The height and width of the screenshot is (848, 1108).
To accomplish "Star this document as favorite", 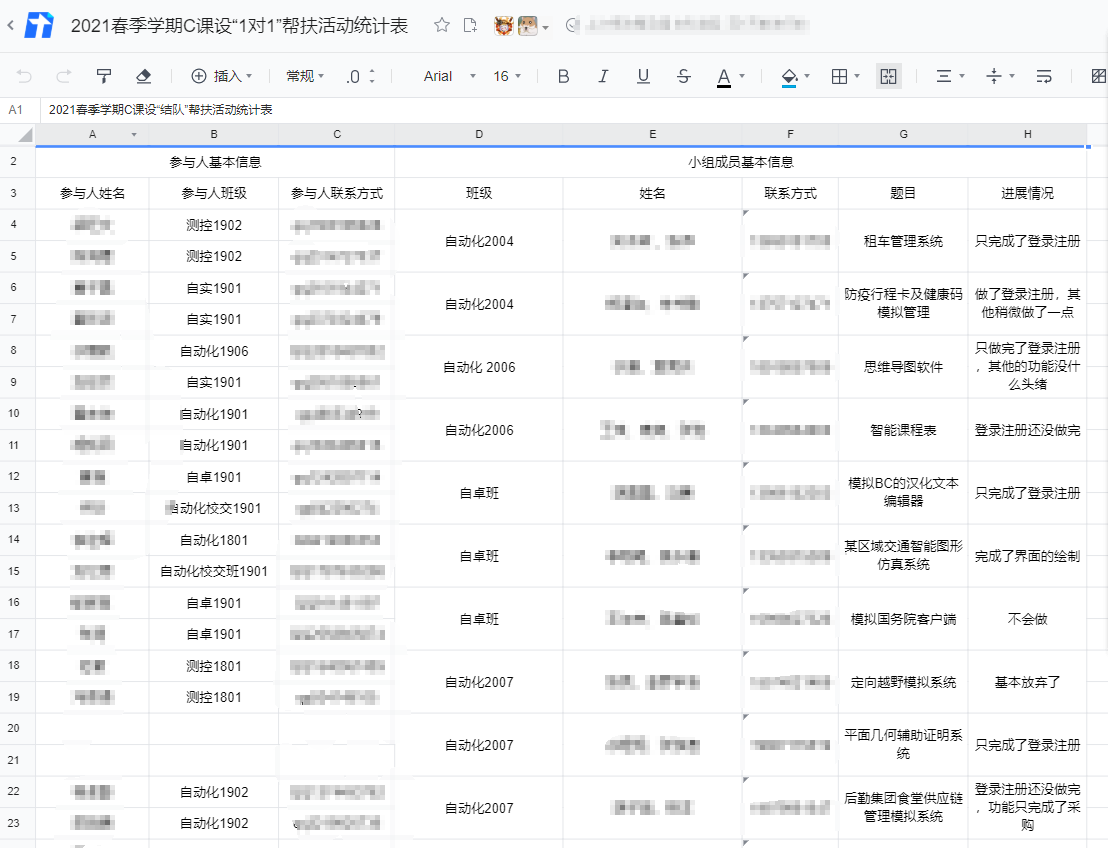I will [442, 26].
